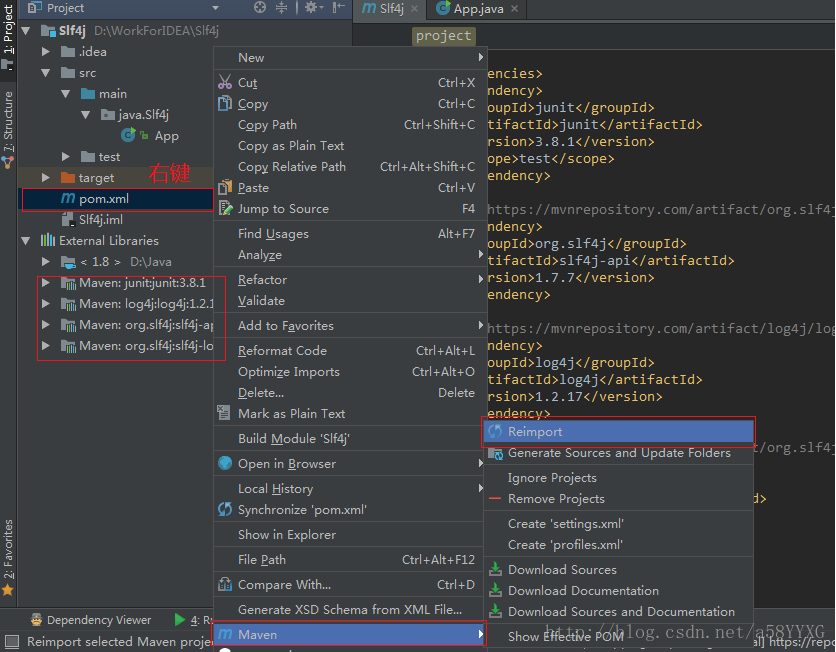The image size is (836, 652).
Task: Enable the Reimport selected Maven projects checkbox
Action: point(11,641)
